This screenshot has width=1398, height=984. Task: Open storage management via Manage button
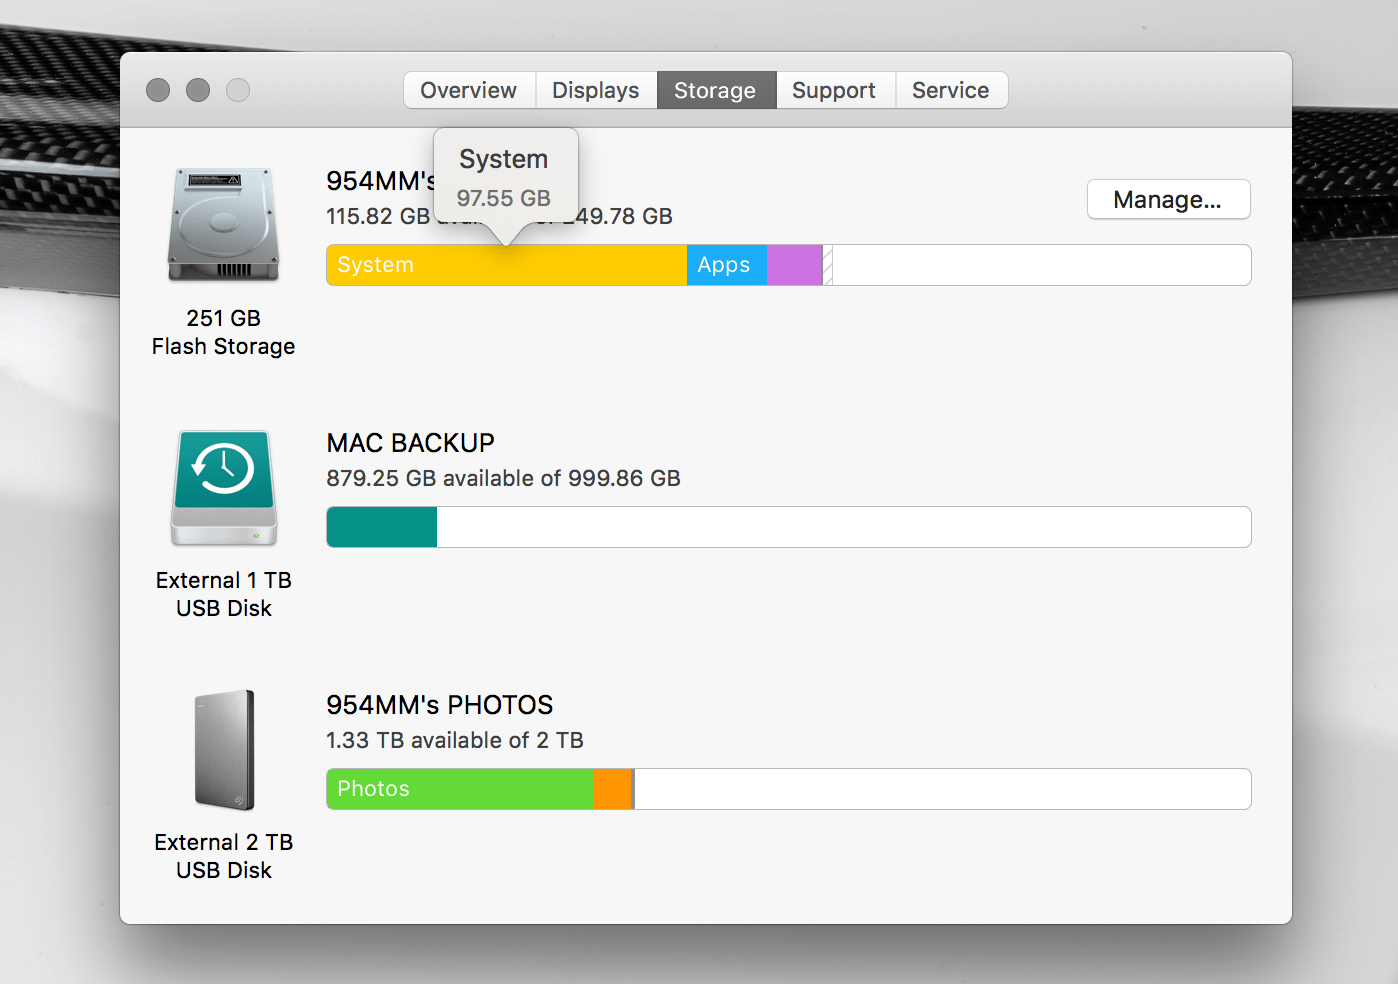[x=1168, y=199]
